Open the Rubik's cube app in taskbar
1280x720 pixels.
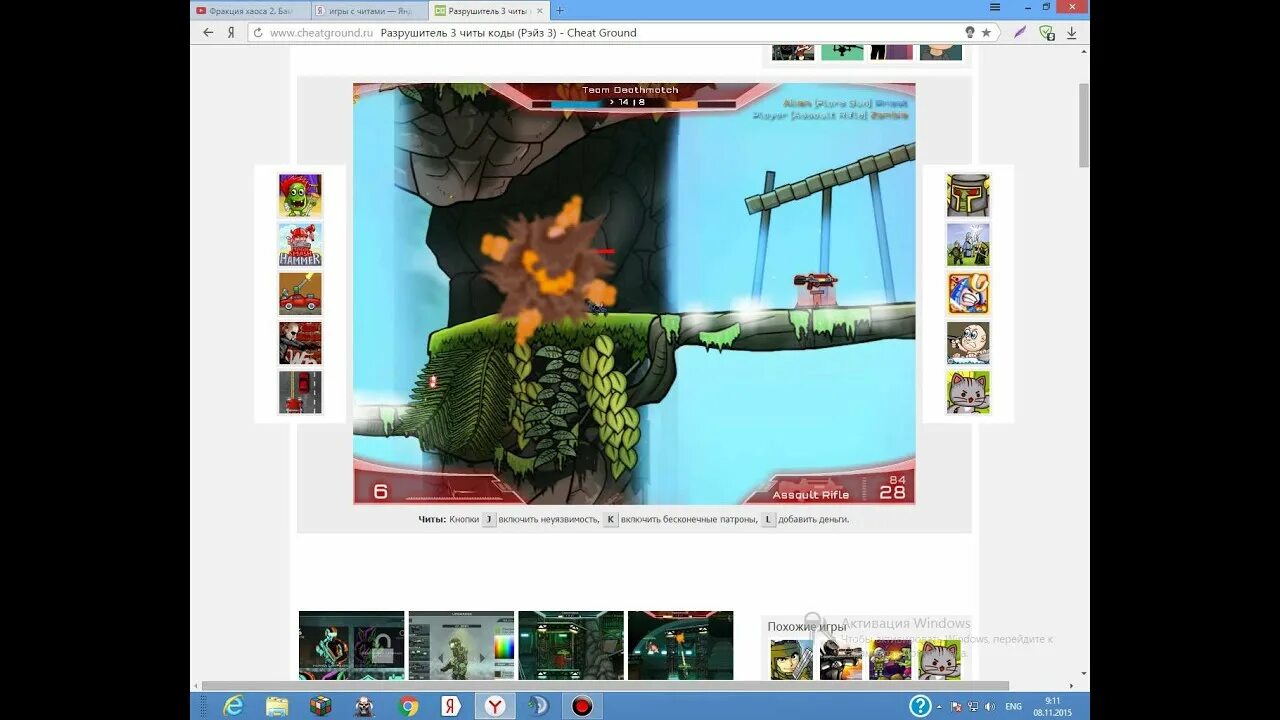[320, 706]
